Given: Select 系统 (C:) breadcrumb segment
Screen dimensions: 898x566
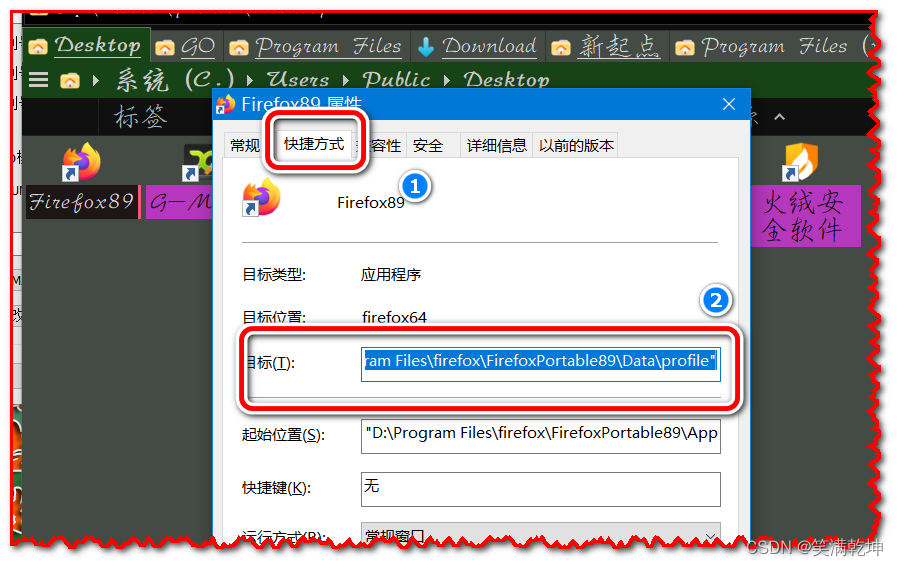Looking at the screenshot, I should (x=175, y=80).
